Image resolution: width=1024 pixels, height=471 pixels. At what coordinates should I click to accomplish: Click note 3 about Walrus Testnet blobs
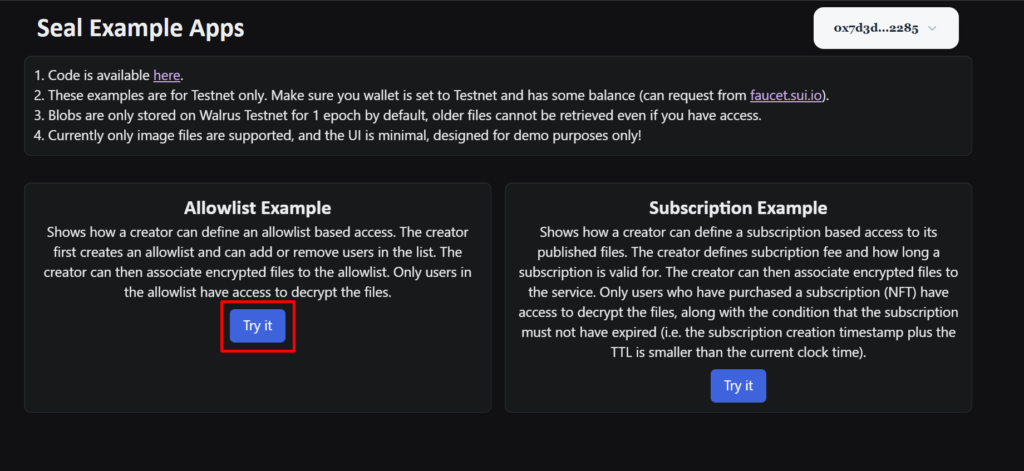pyautogui.click(x=398, y=117)
